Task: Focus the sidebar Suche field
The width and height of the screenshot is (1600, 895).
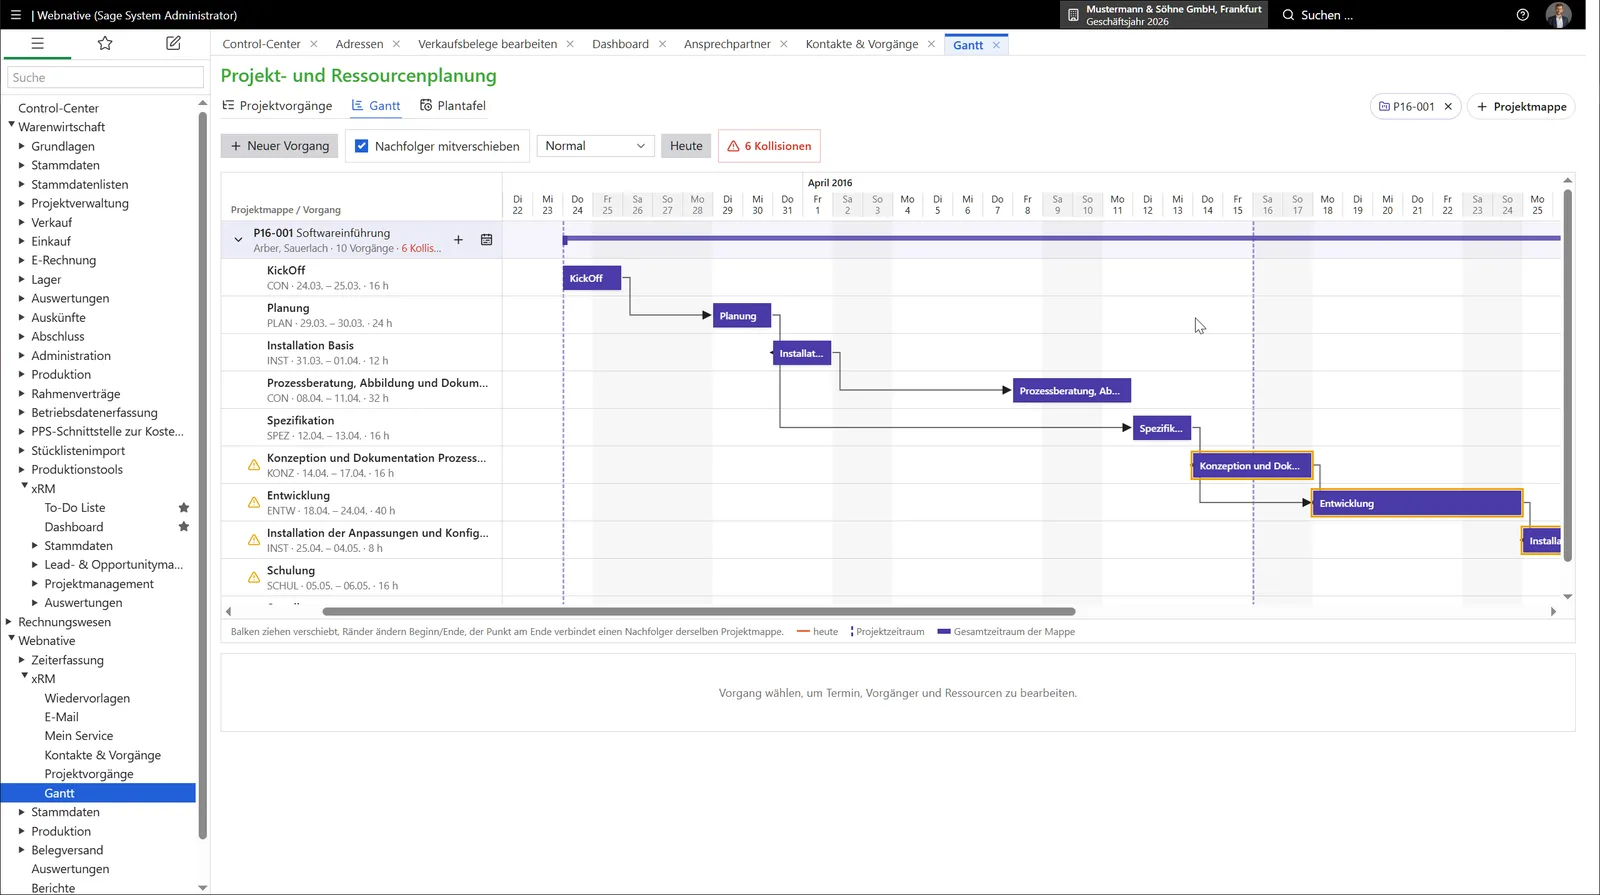Action: tap(105, 77)
